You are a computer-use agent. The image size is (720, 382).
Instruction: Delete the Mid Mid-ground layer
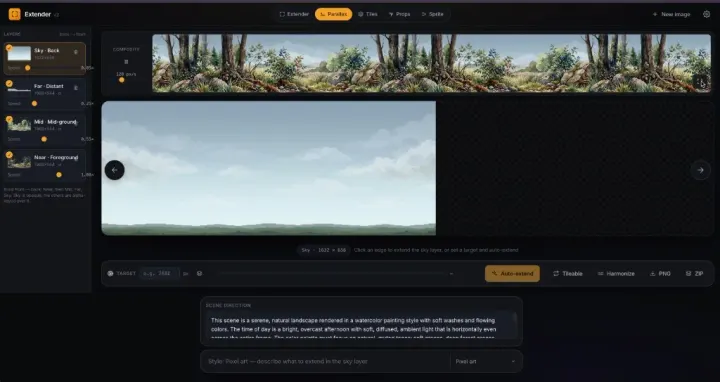[x=76, y=123]
